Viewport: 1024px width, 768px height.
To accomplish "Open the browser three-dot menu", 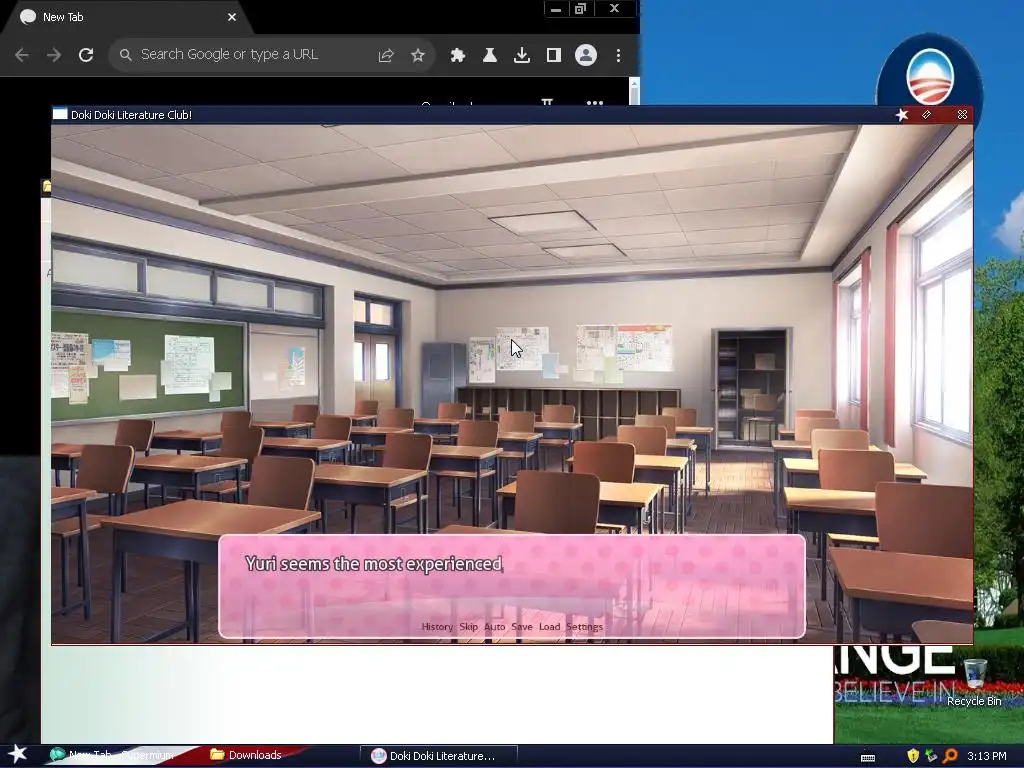I will pos(618,56).
